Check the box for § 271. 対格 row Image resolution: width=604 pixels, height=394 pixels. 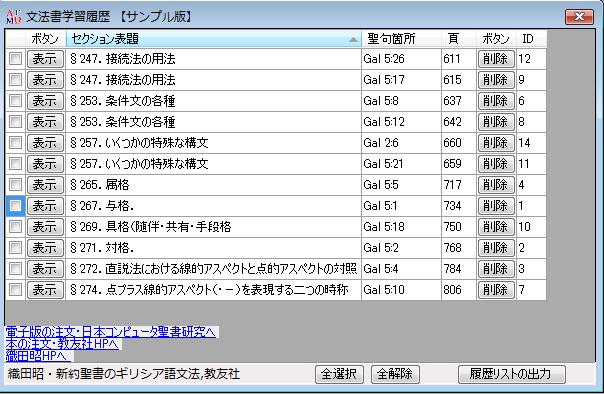(x=15, y=248)
